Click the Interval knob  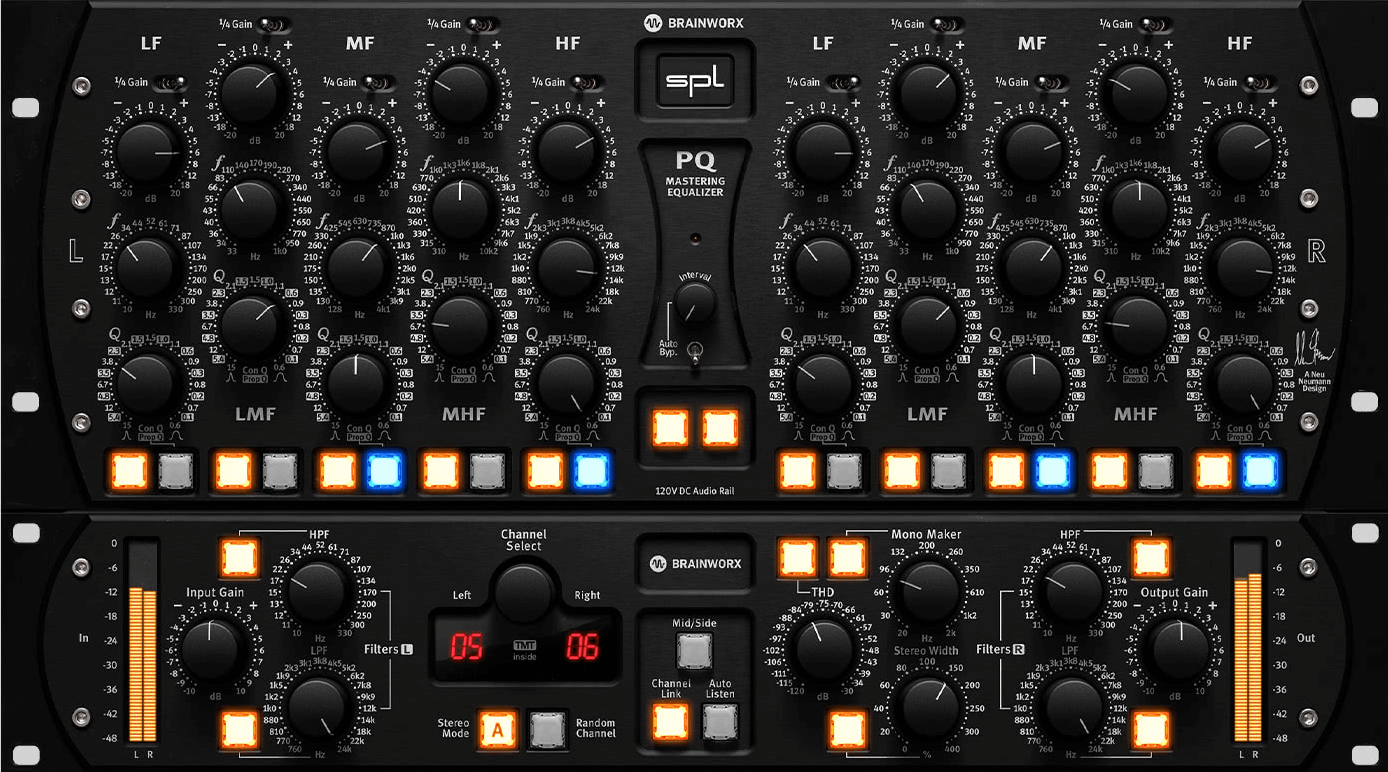693,301
